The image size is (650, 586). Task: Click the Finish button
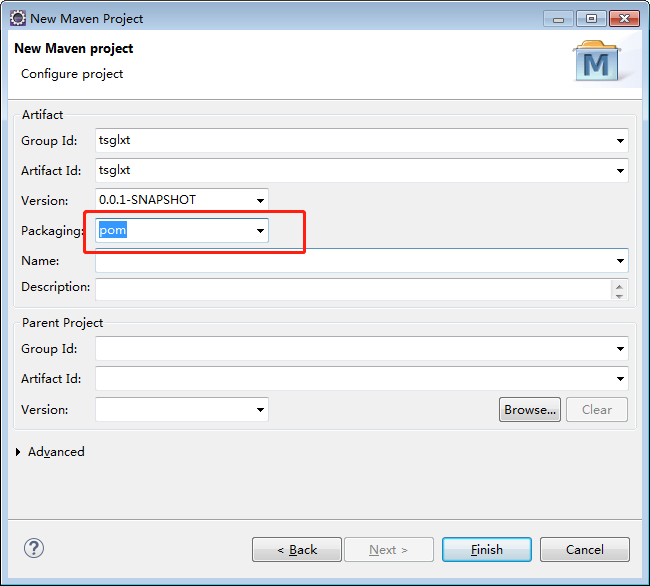tap(487, 550)
